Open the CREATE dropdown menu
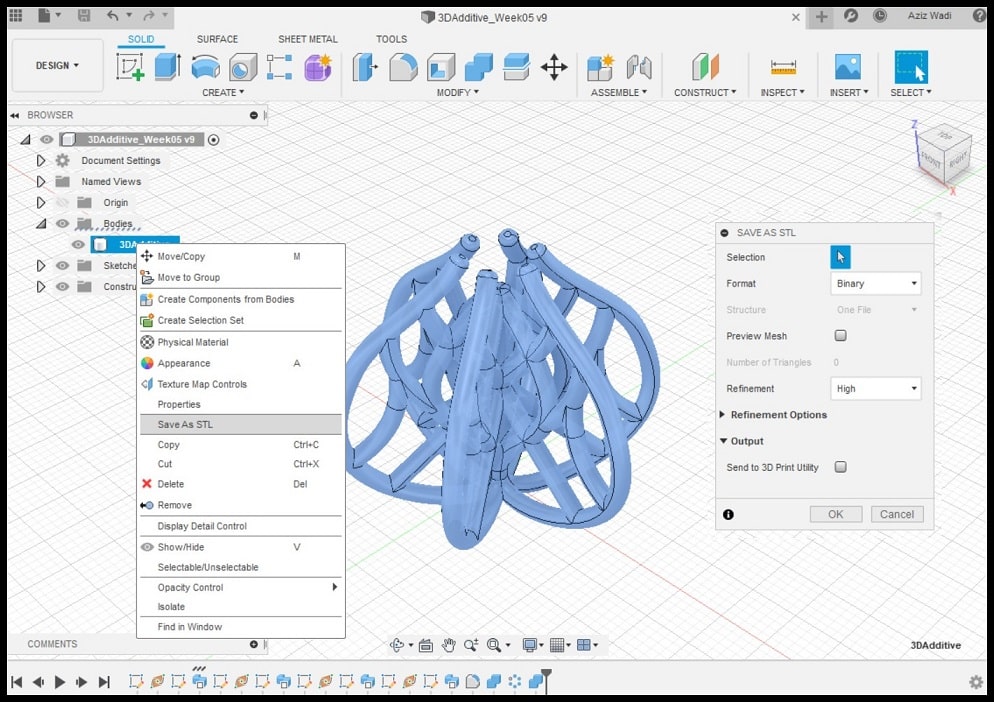The image size is (994, 702). coord(223,93)
